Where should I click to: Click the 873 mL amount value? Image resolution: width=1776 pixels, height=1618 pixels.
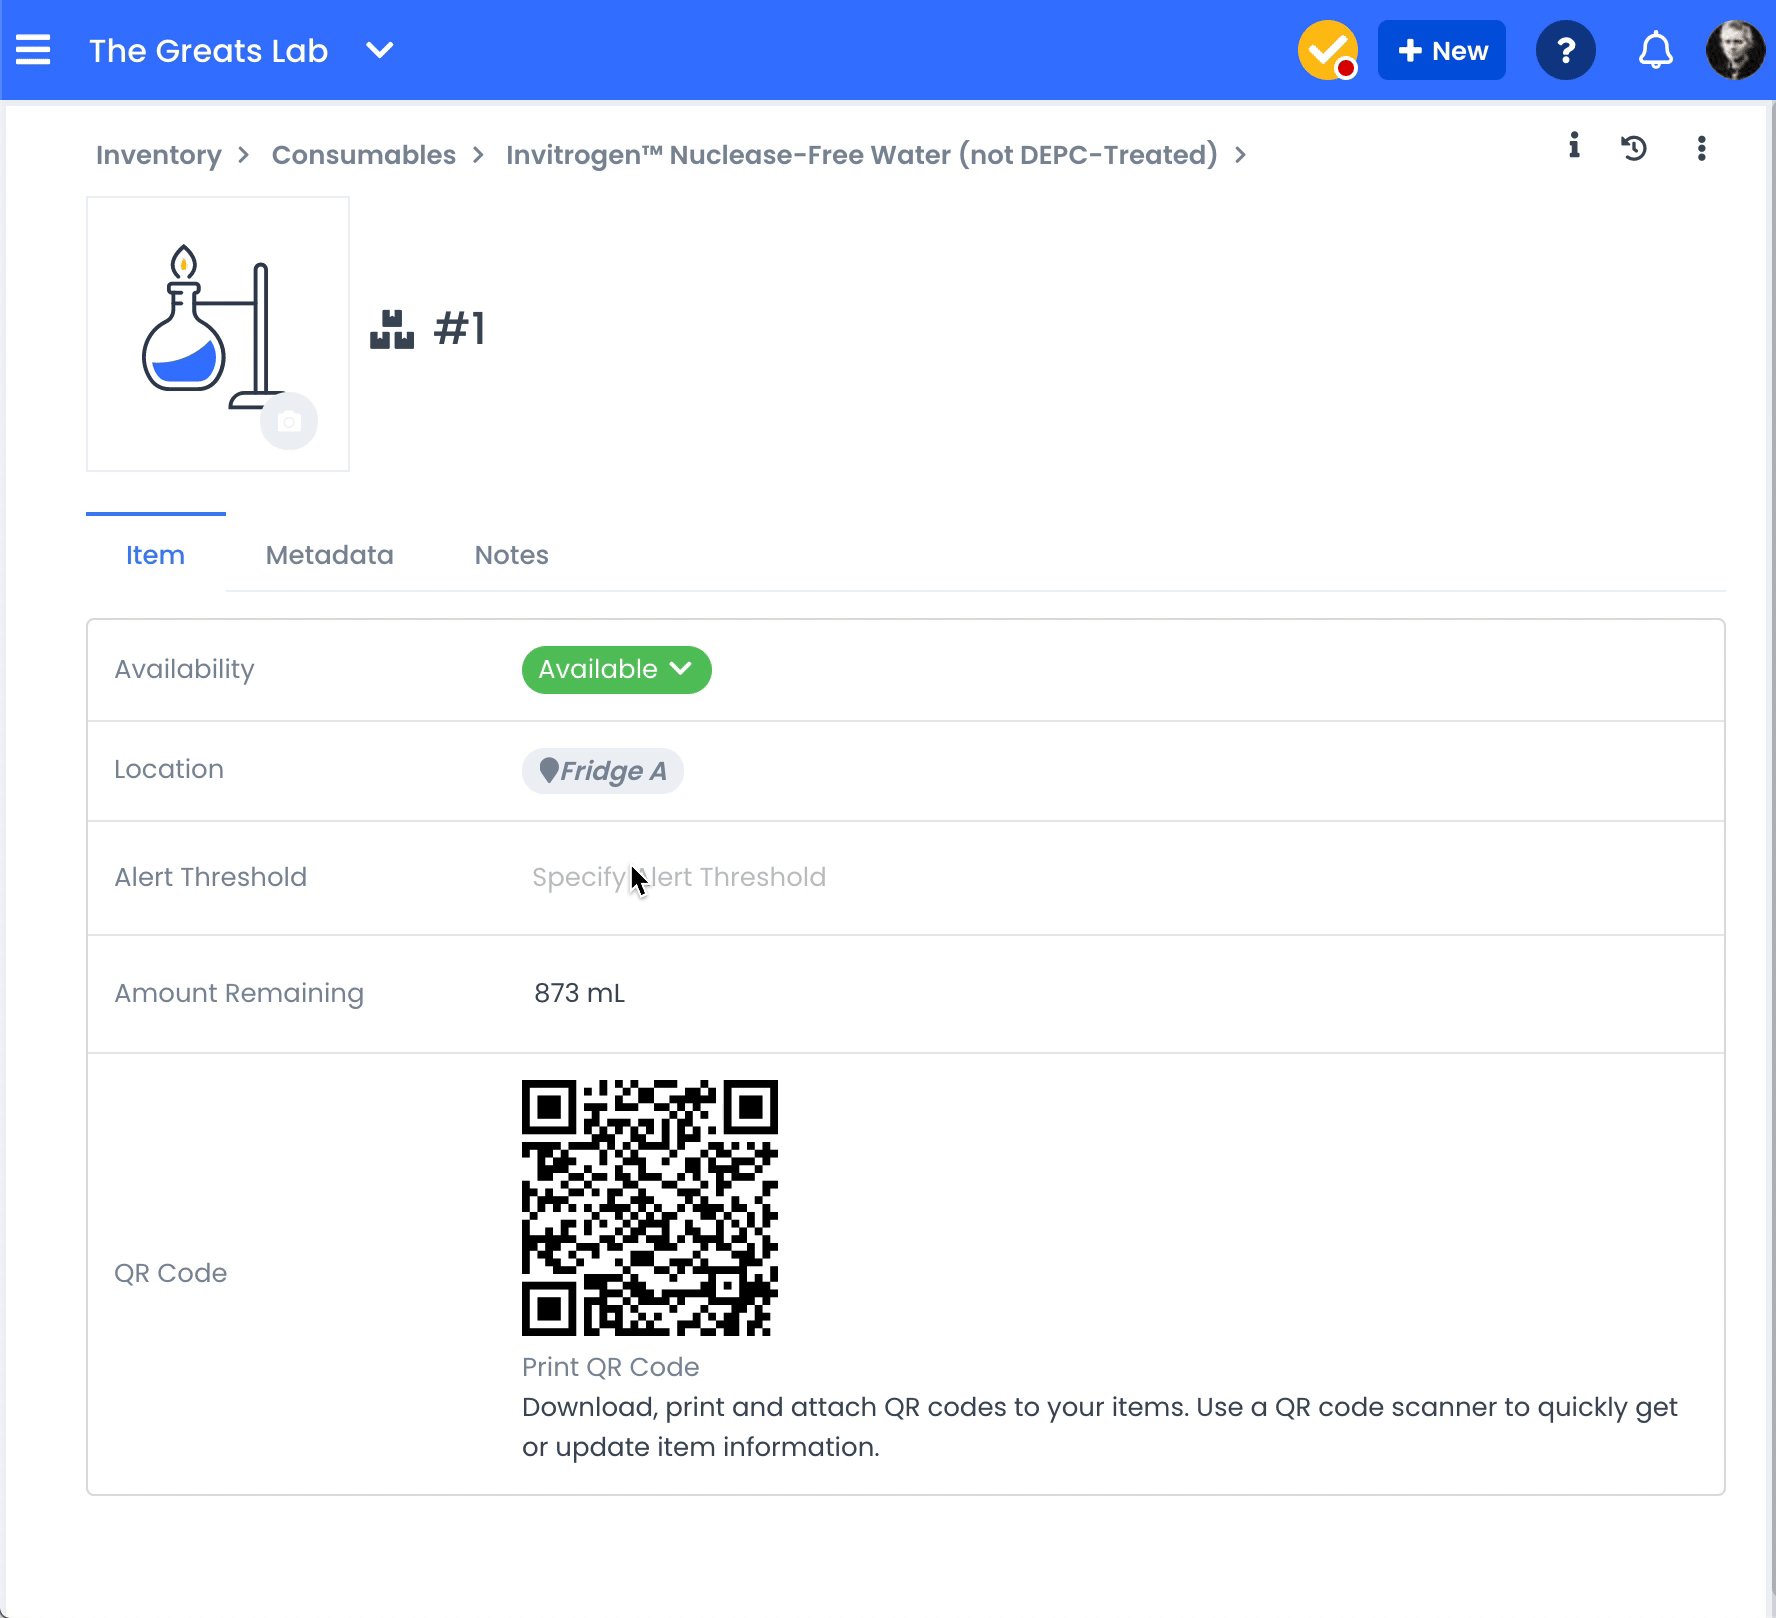click(x=580, y=993)
